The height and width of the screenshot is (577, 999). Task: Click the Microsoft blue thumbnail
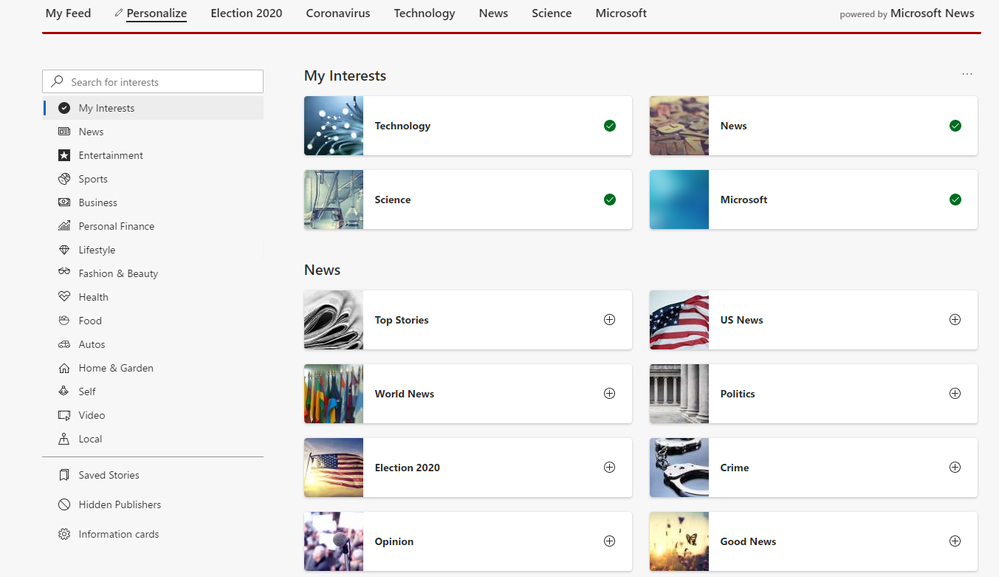pyautogui.click(x=679, y=200)
